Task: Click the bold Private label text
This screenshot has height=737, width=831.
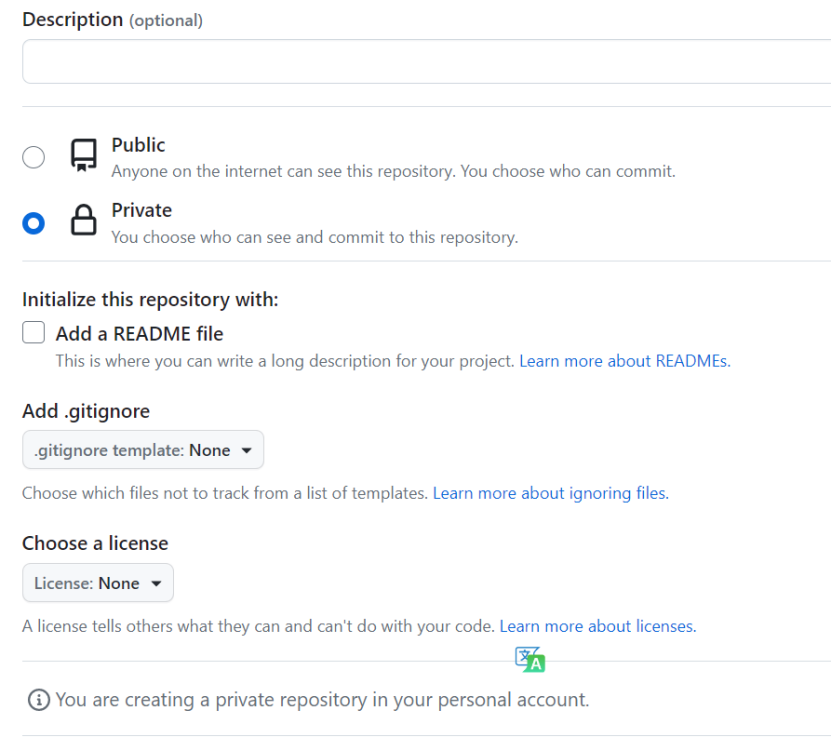Action: [x=141, y=210]
